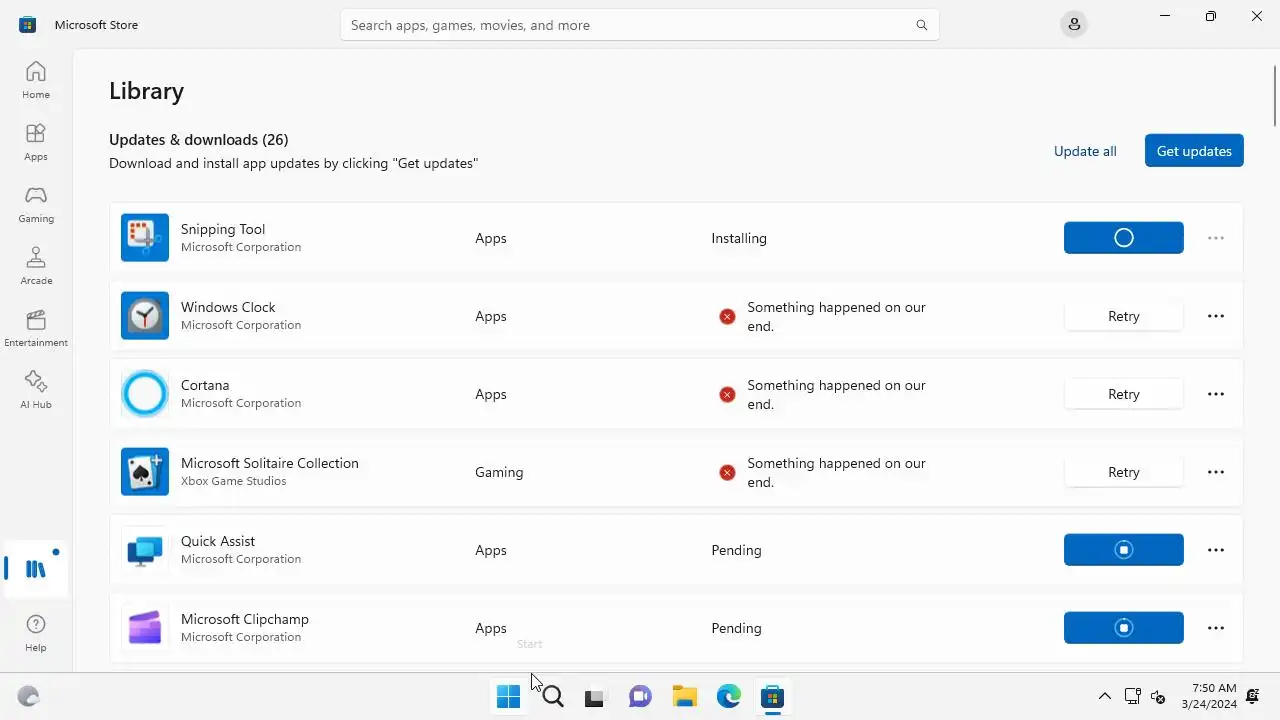This screenshot has height=720, width=1280.
Task: Open the widgets icon on taskbar
Action: 28,697
